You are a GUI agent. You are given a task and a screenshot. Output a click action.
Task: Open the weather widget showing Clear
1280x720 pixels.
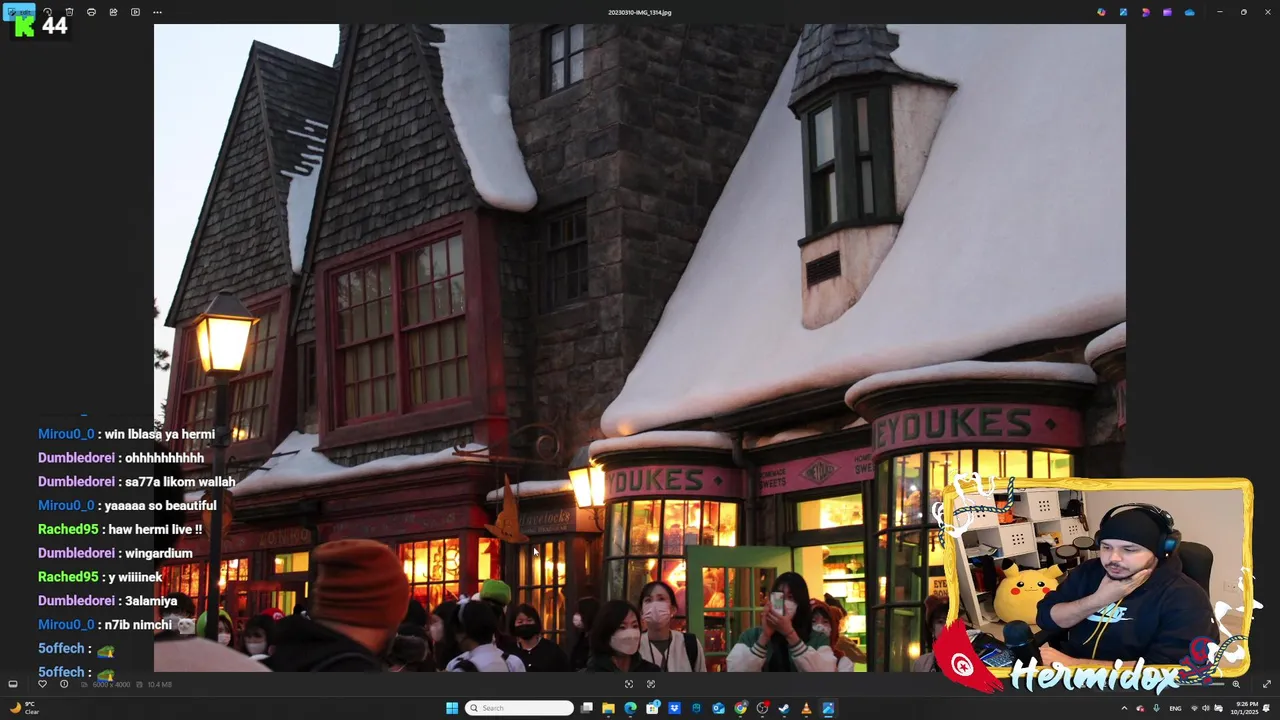[x=25, y=708]
